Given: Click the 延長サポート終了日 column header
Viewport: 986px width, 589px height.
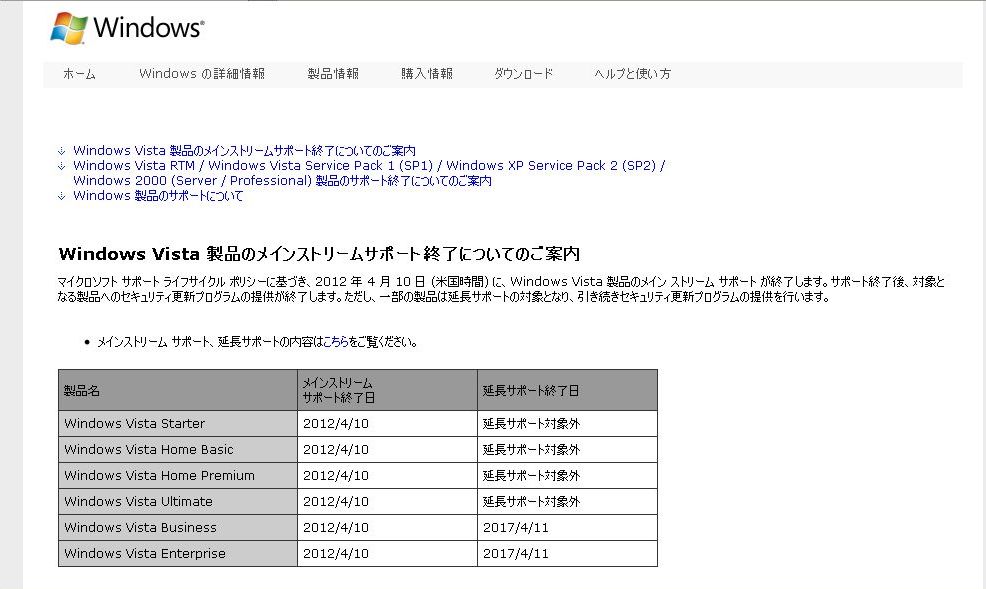Looking at the screenshot, I should pyautogui.click(x=567, y=390).
